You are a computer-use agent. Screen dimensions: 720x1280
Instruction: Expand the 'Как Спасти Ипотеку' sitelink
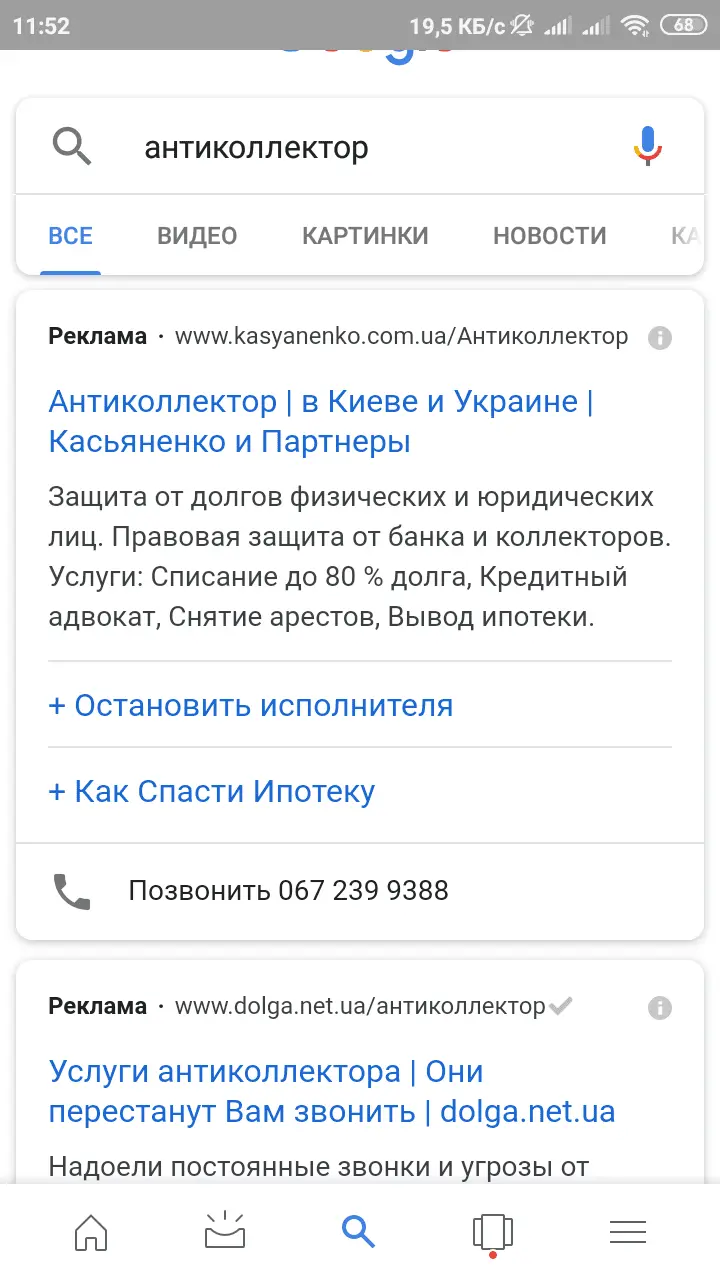click(212, 791)
